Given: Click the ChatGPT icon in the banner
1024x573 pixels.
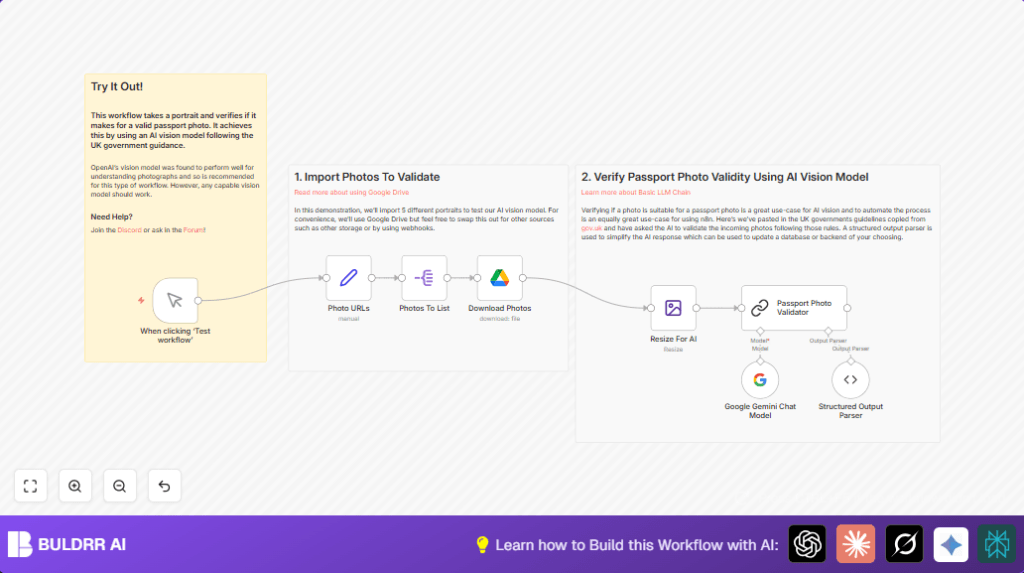Looking at the screenshot, I should [x=807, y=544].
